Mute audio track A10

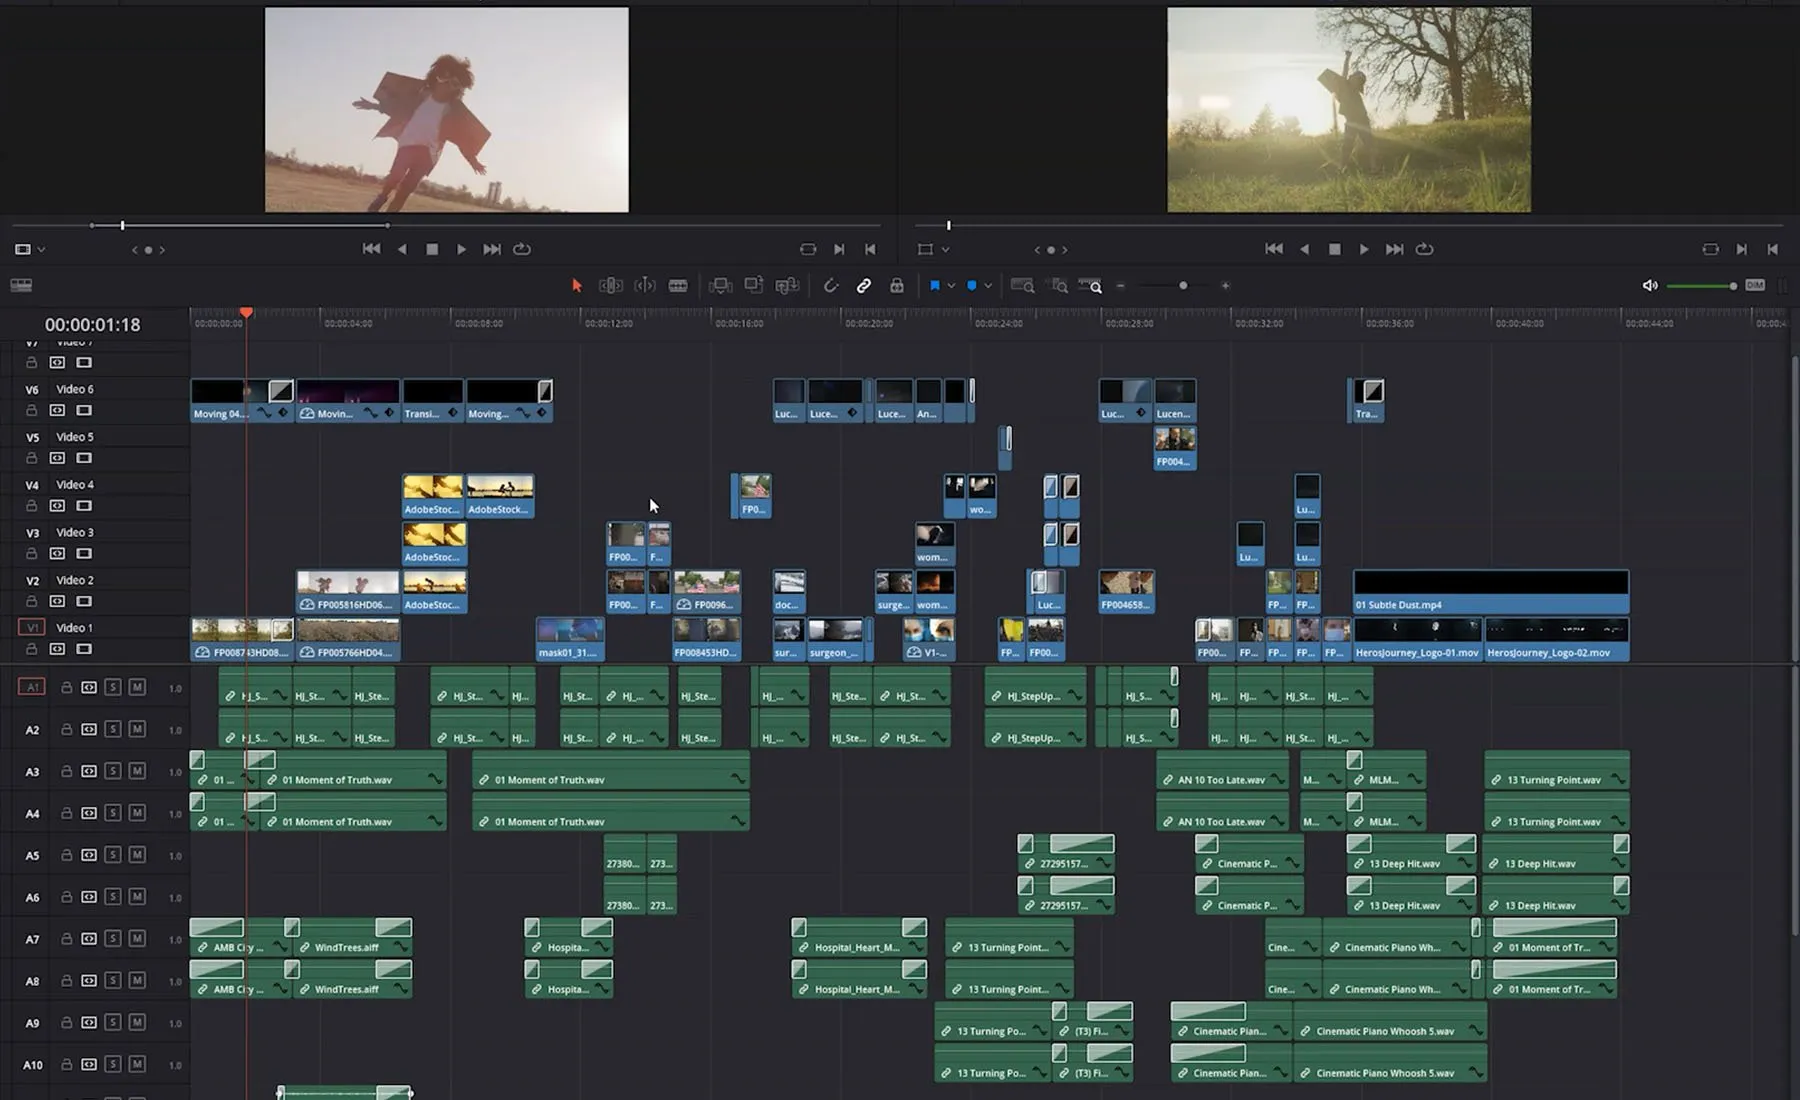(x=137, y=1064)
